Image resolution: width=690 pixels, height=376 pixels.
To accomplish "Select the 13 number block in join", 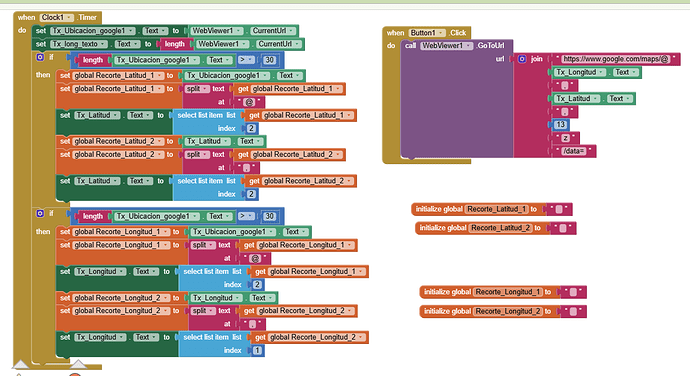I will [x=560, y=125].
